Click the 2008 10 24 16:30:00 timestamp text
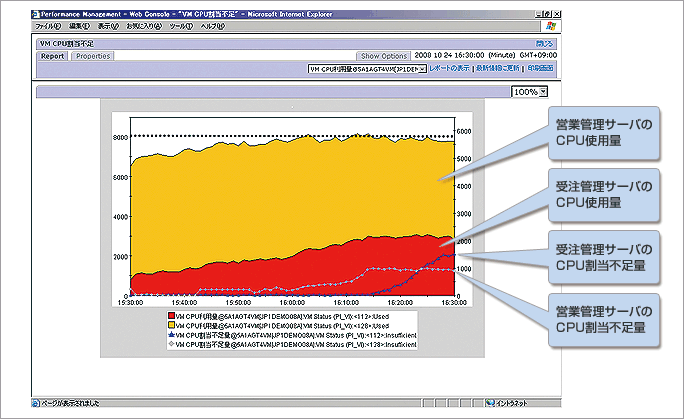684x419 pixels. [449, 55]
